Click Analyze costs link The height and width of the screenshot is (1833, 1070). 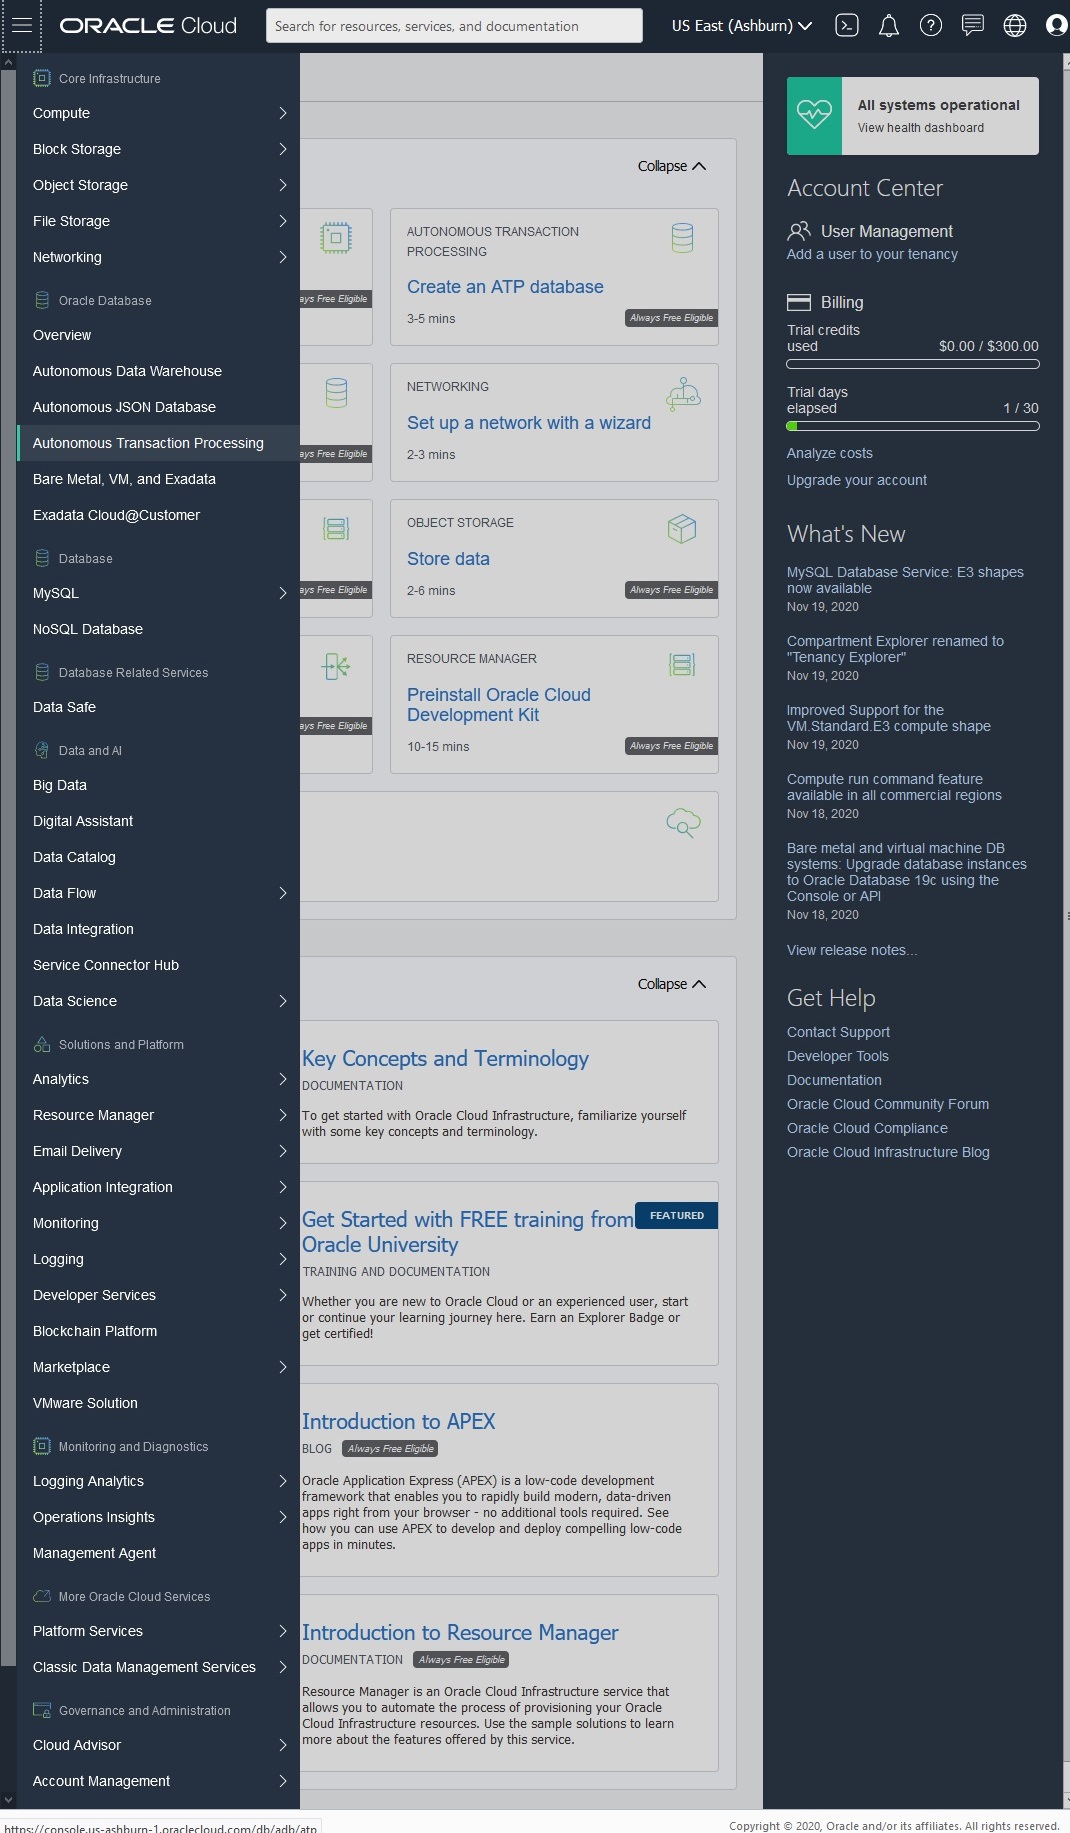click(830, 453)
